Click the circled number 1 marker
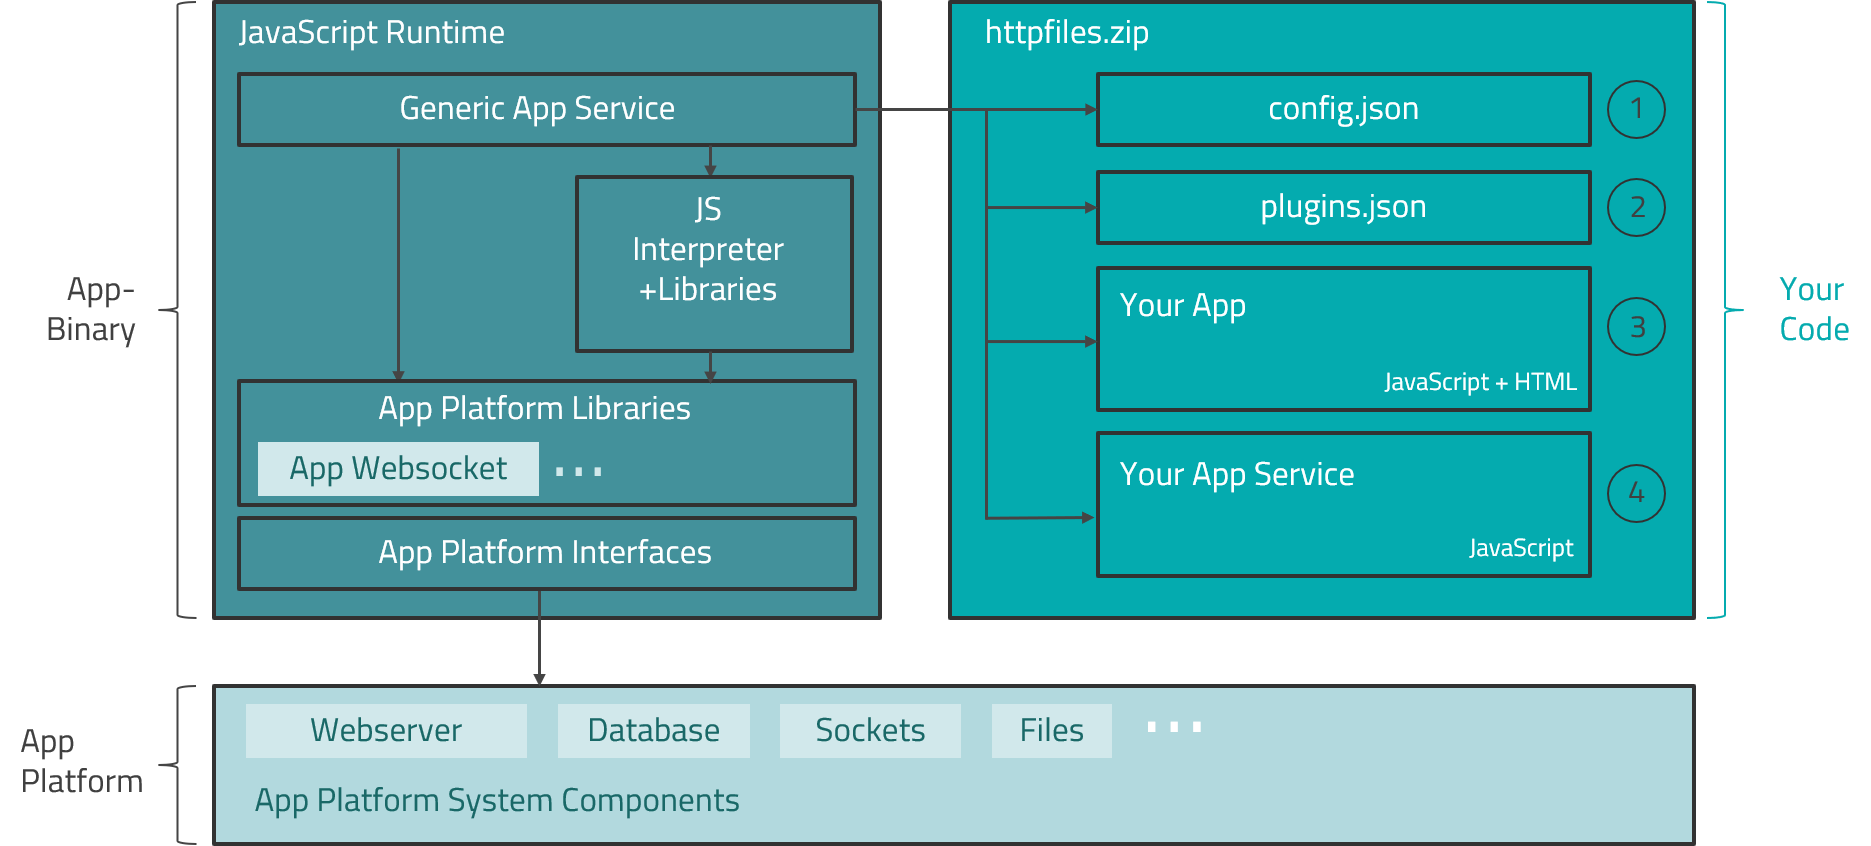The height and width of the screenshot is (846, 1871). click(x=1636, y=109)
